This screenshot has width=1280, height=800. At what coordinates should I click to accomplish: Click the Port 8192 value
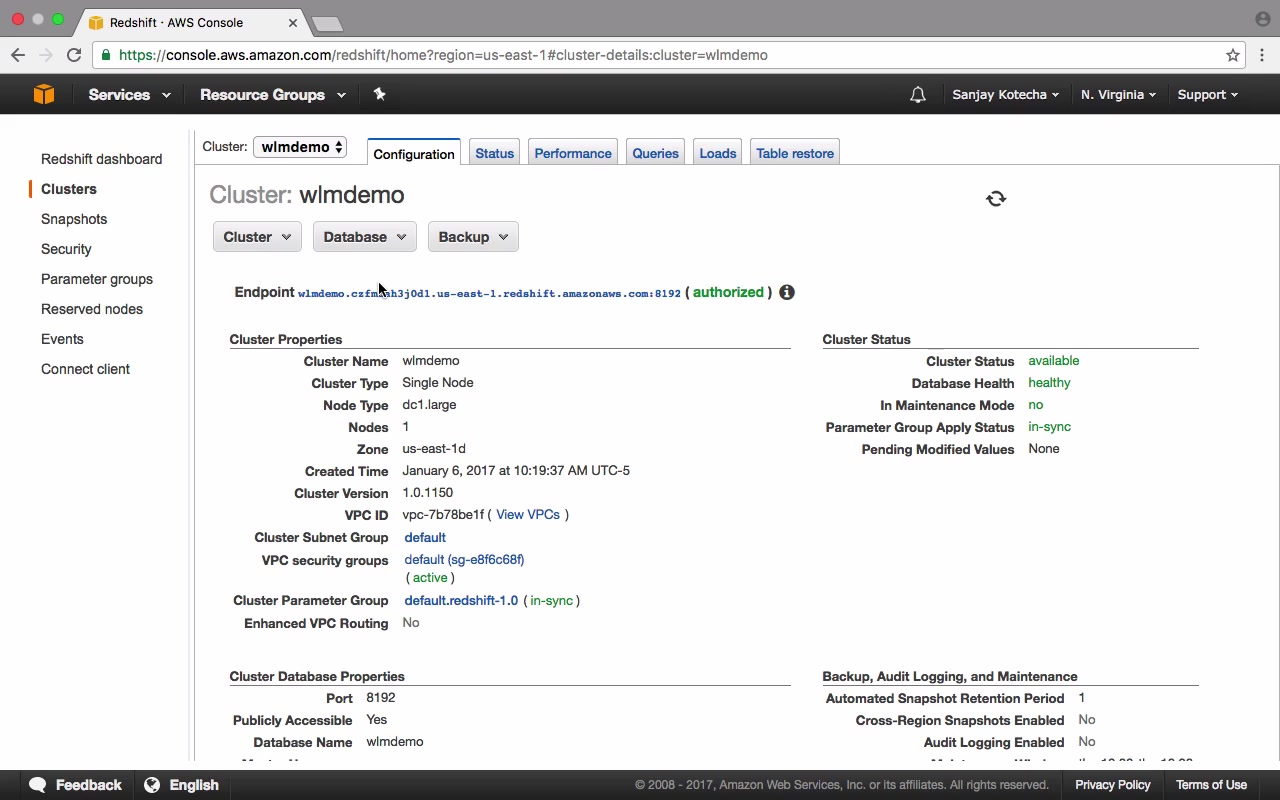380,698
